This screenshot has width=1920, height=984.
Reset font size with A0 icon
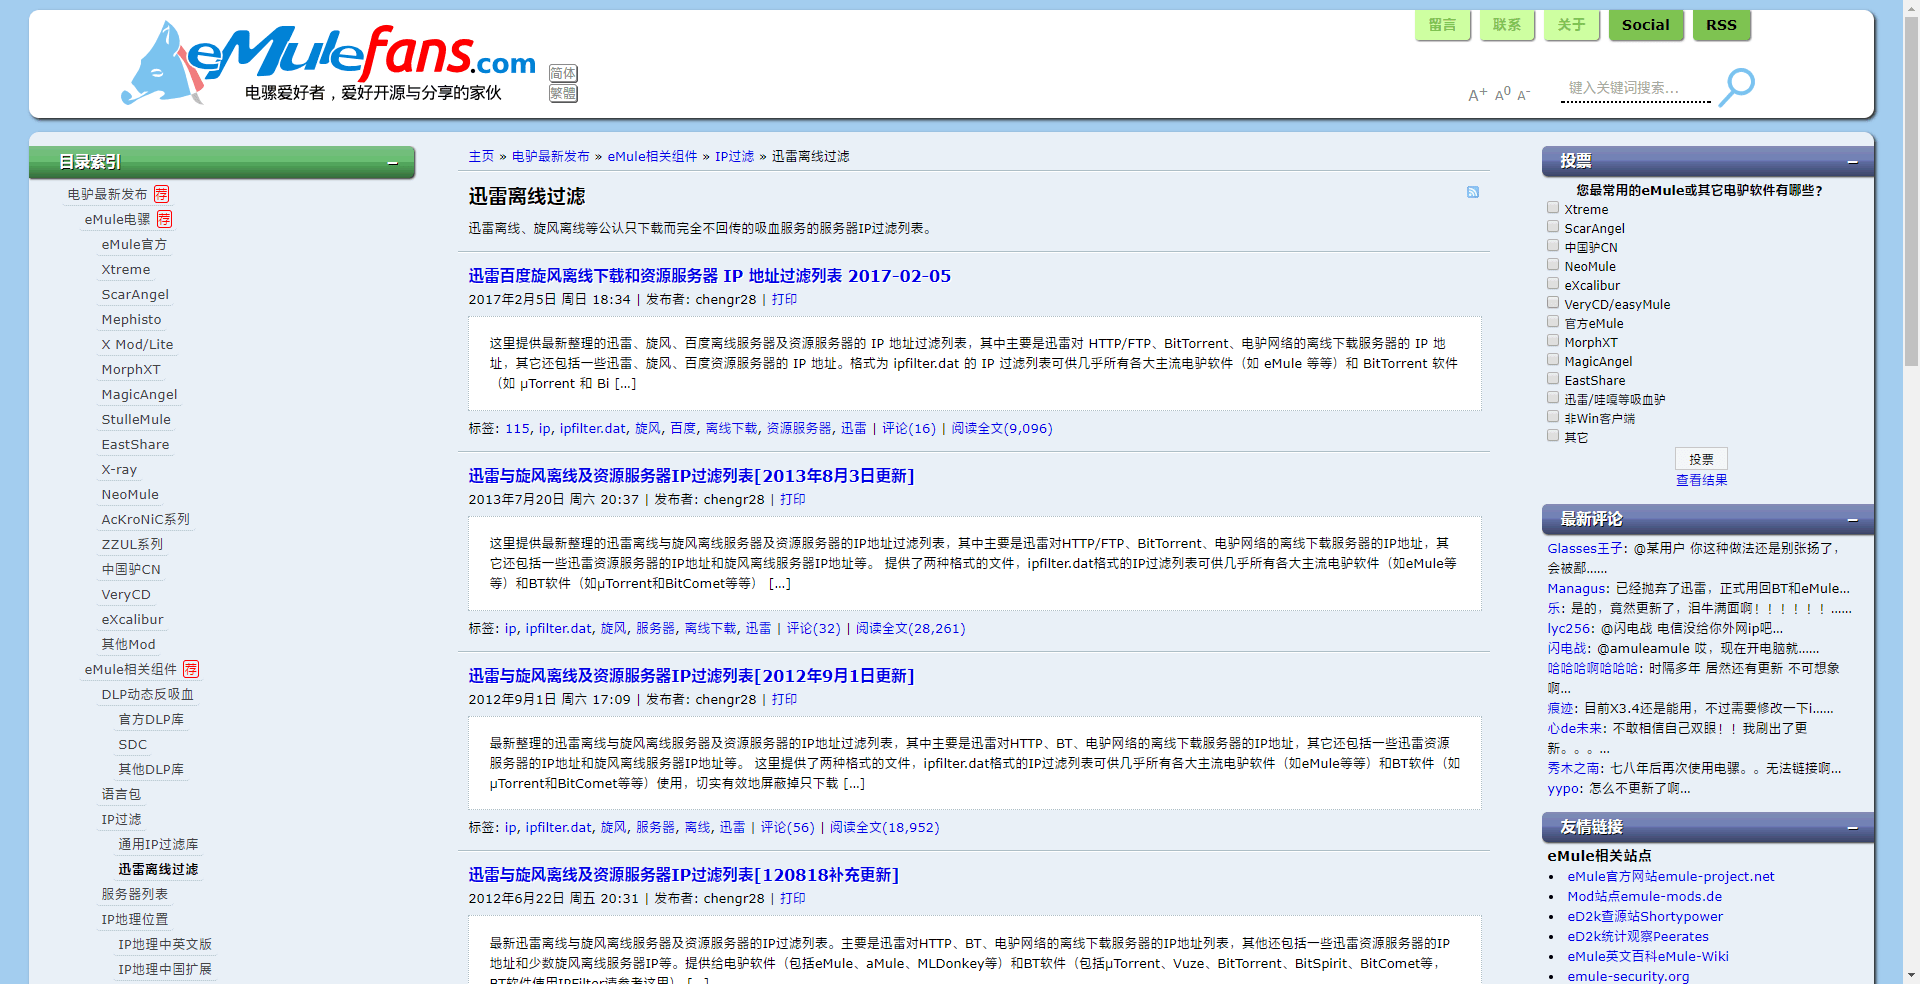point(1502,93)
